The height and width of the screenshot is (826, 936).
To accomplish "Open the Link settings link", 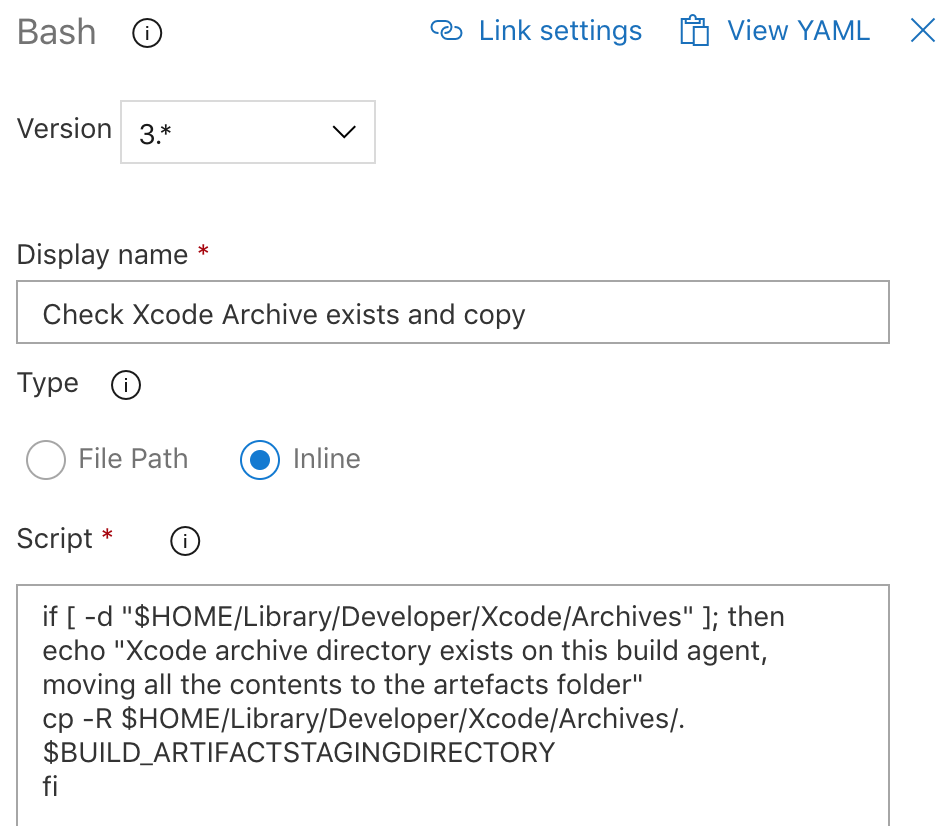I will 560,31.
